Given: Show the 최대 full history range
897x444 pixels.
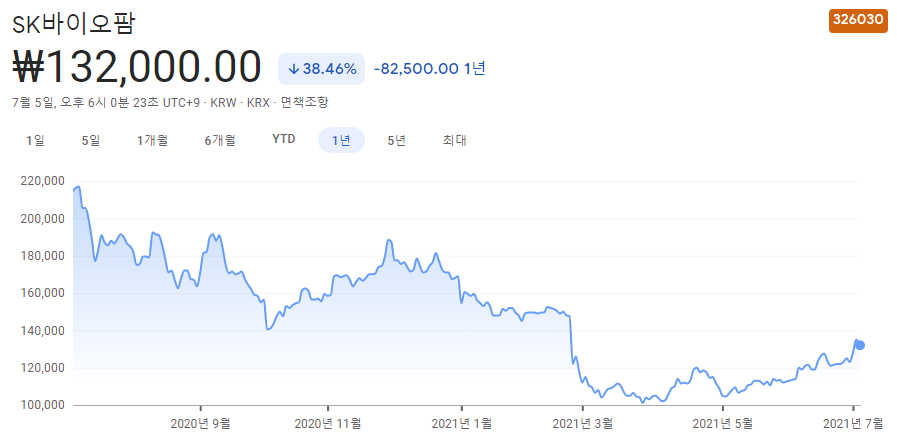Looking at the screenshot, I should coord(454,140).
